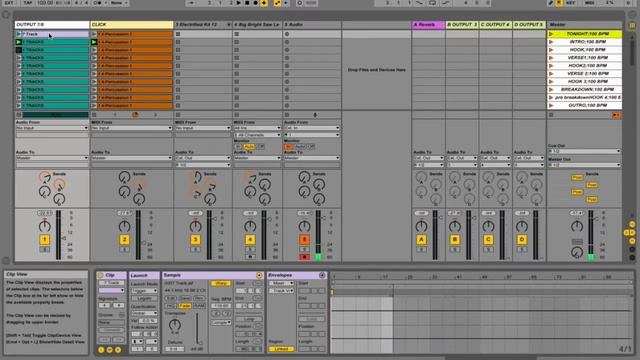
Task: Click the transport Stop button
Action: tap(247, 3)
